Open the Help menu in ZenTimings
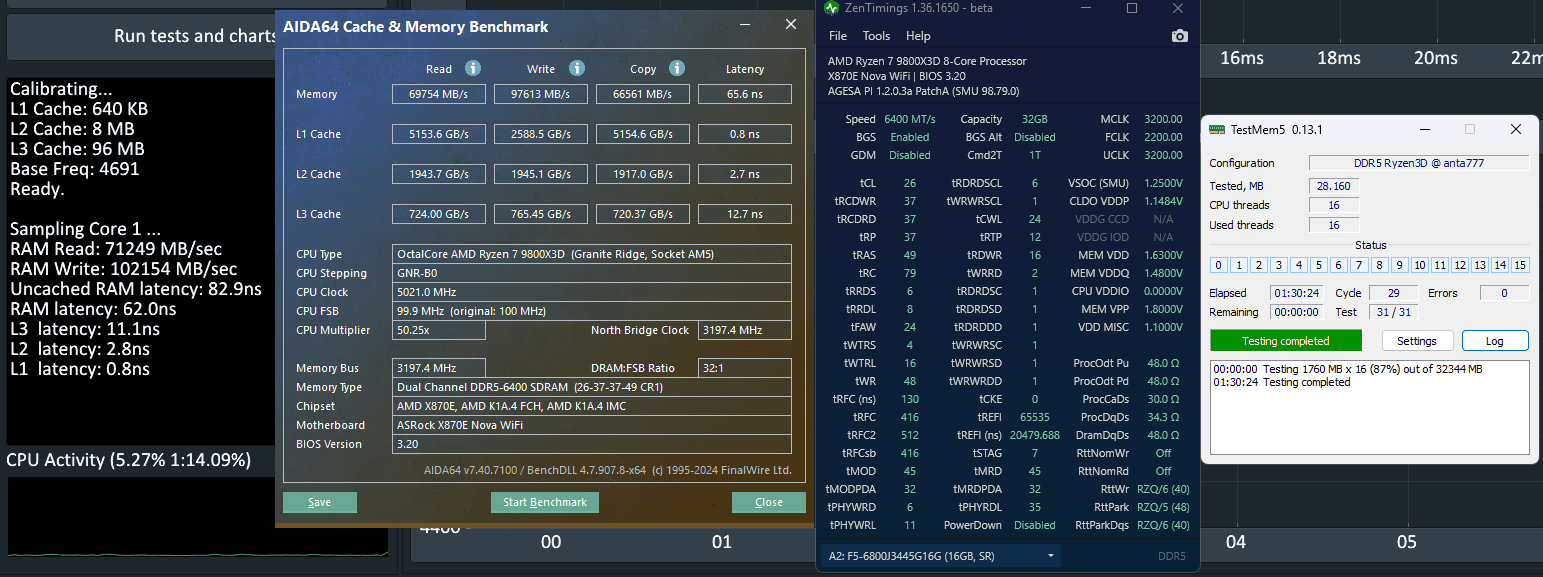1543x577 pixels. pos(918,36)
